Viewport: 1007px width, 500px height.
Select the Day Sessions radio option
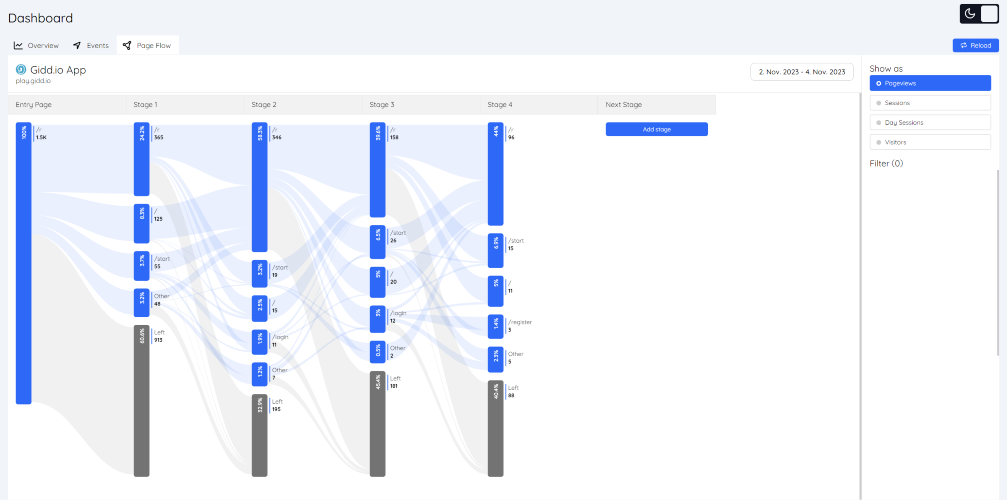(x=930, y=122)
